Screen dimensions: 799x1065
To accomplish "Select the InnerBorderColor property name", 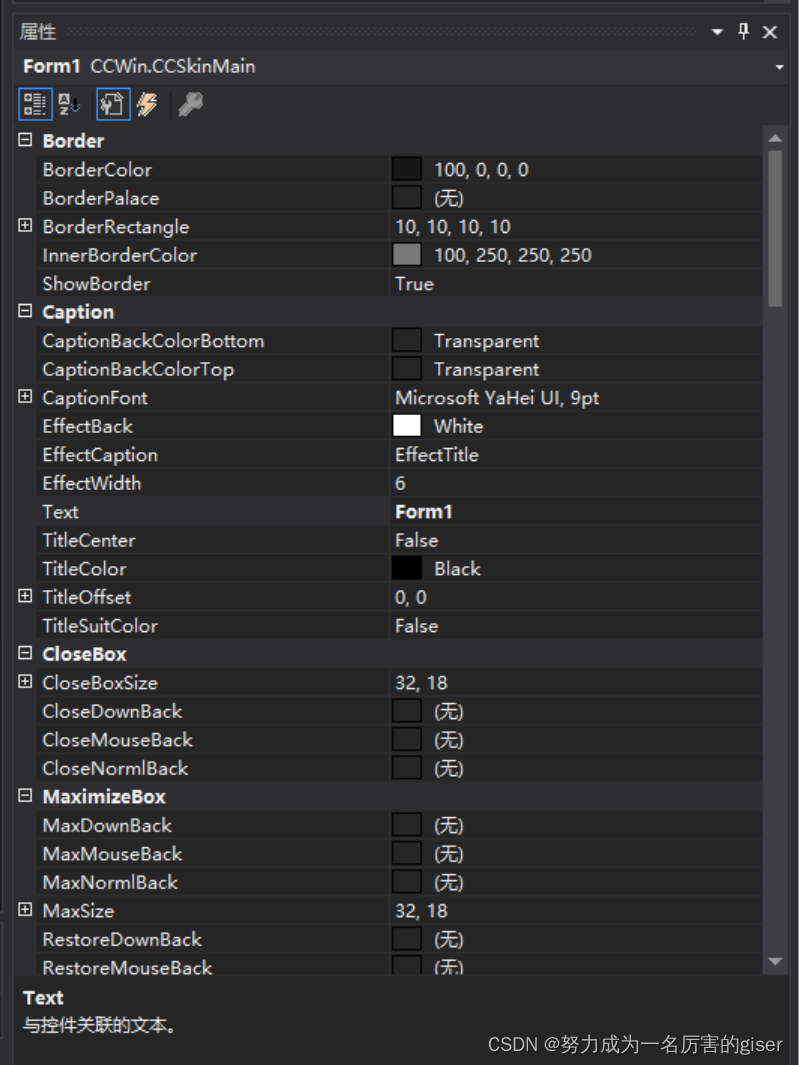I will (x=120, y=255).
